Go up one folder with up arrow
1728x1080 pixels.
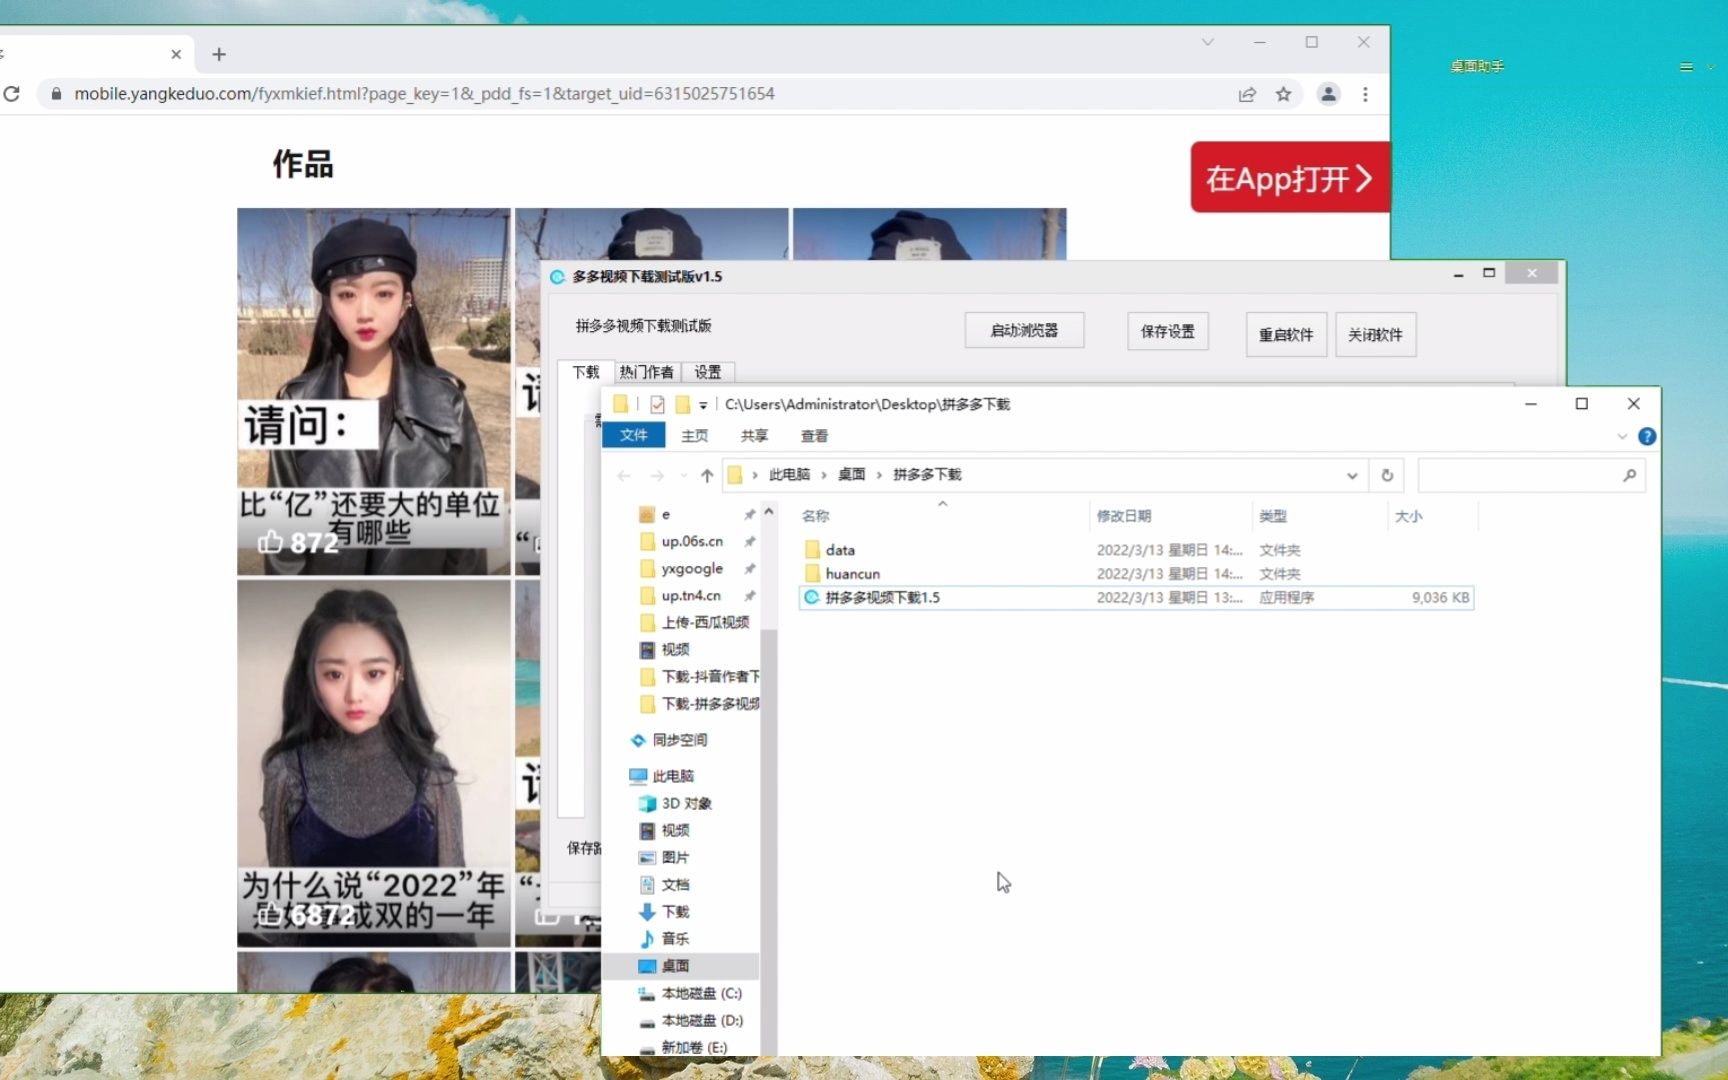(x=707, y=475)
